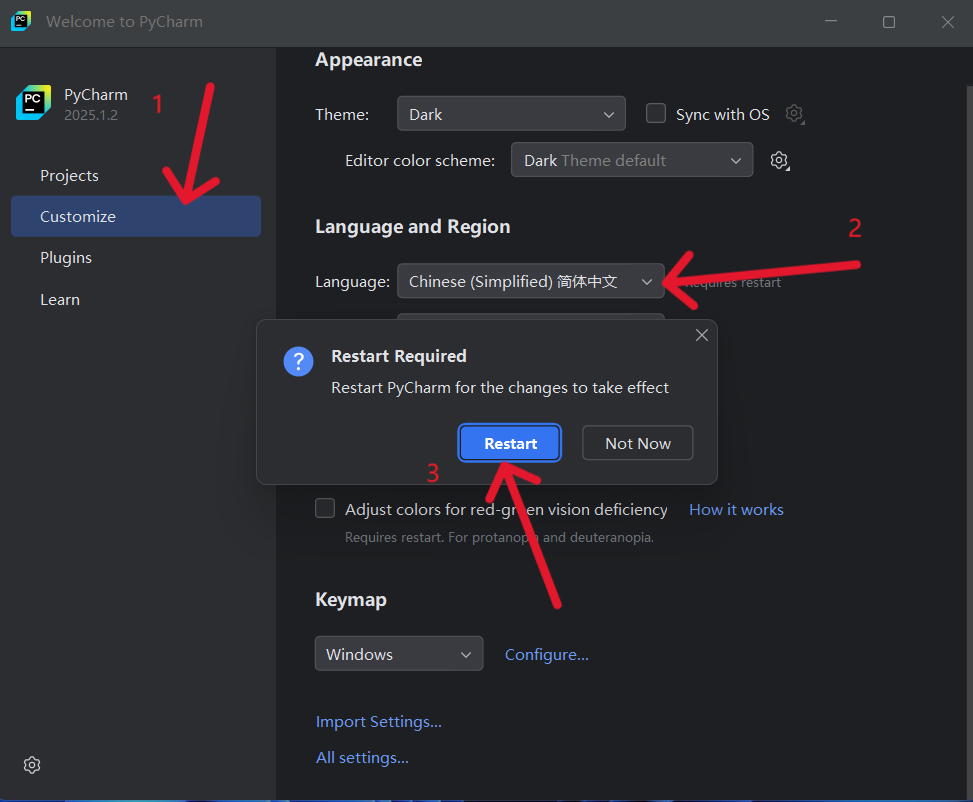The height and width of the screenshot is (802, 973).
Task: Open editor color scheme gear options
Action: coord(780,160)
